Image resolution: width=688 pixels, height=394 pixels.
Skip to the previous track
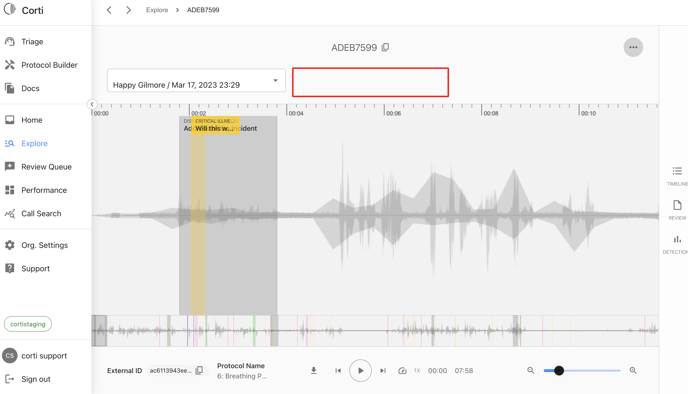click(338, 371)
